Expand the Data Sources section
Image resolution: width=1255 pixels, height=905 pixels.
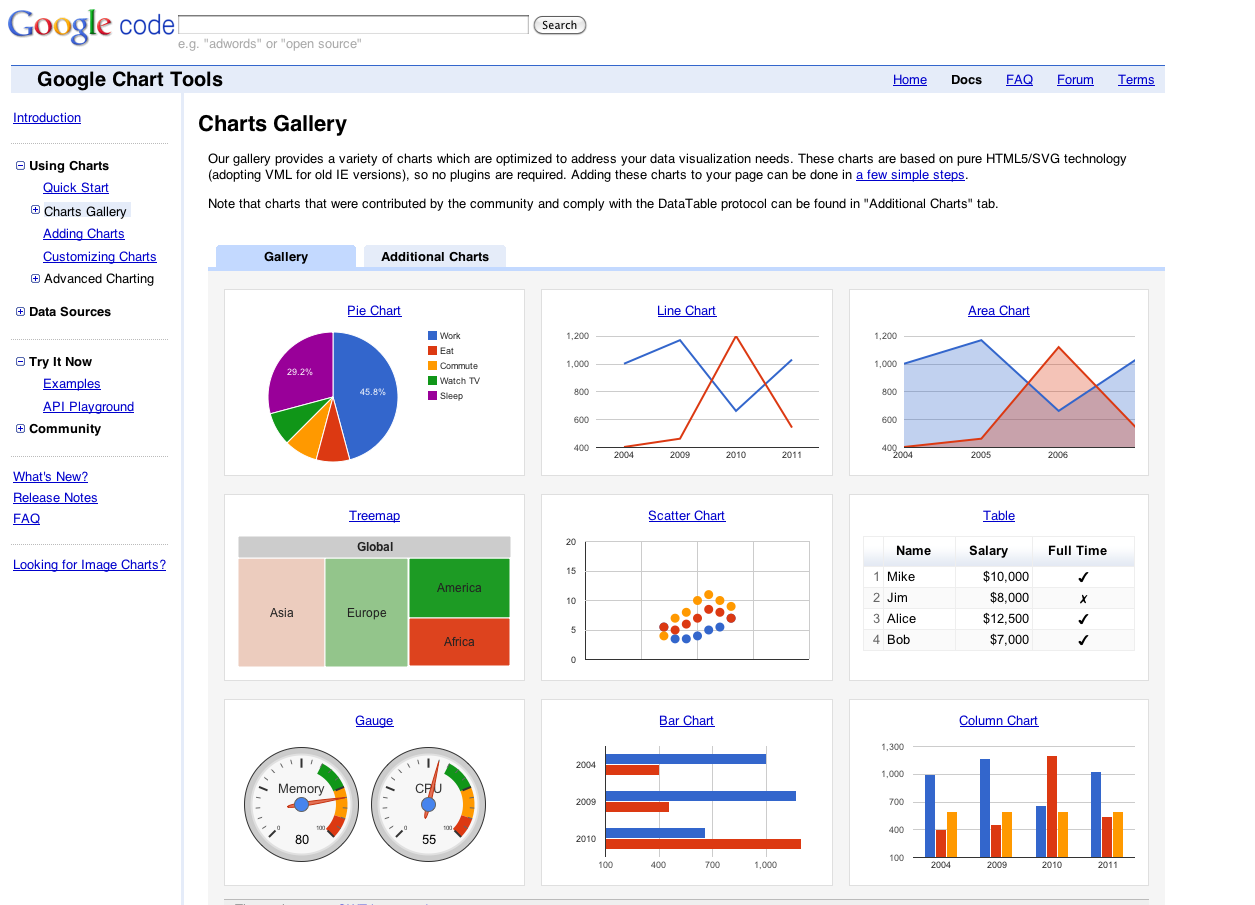(19, 311)
